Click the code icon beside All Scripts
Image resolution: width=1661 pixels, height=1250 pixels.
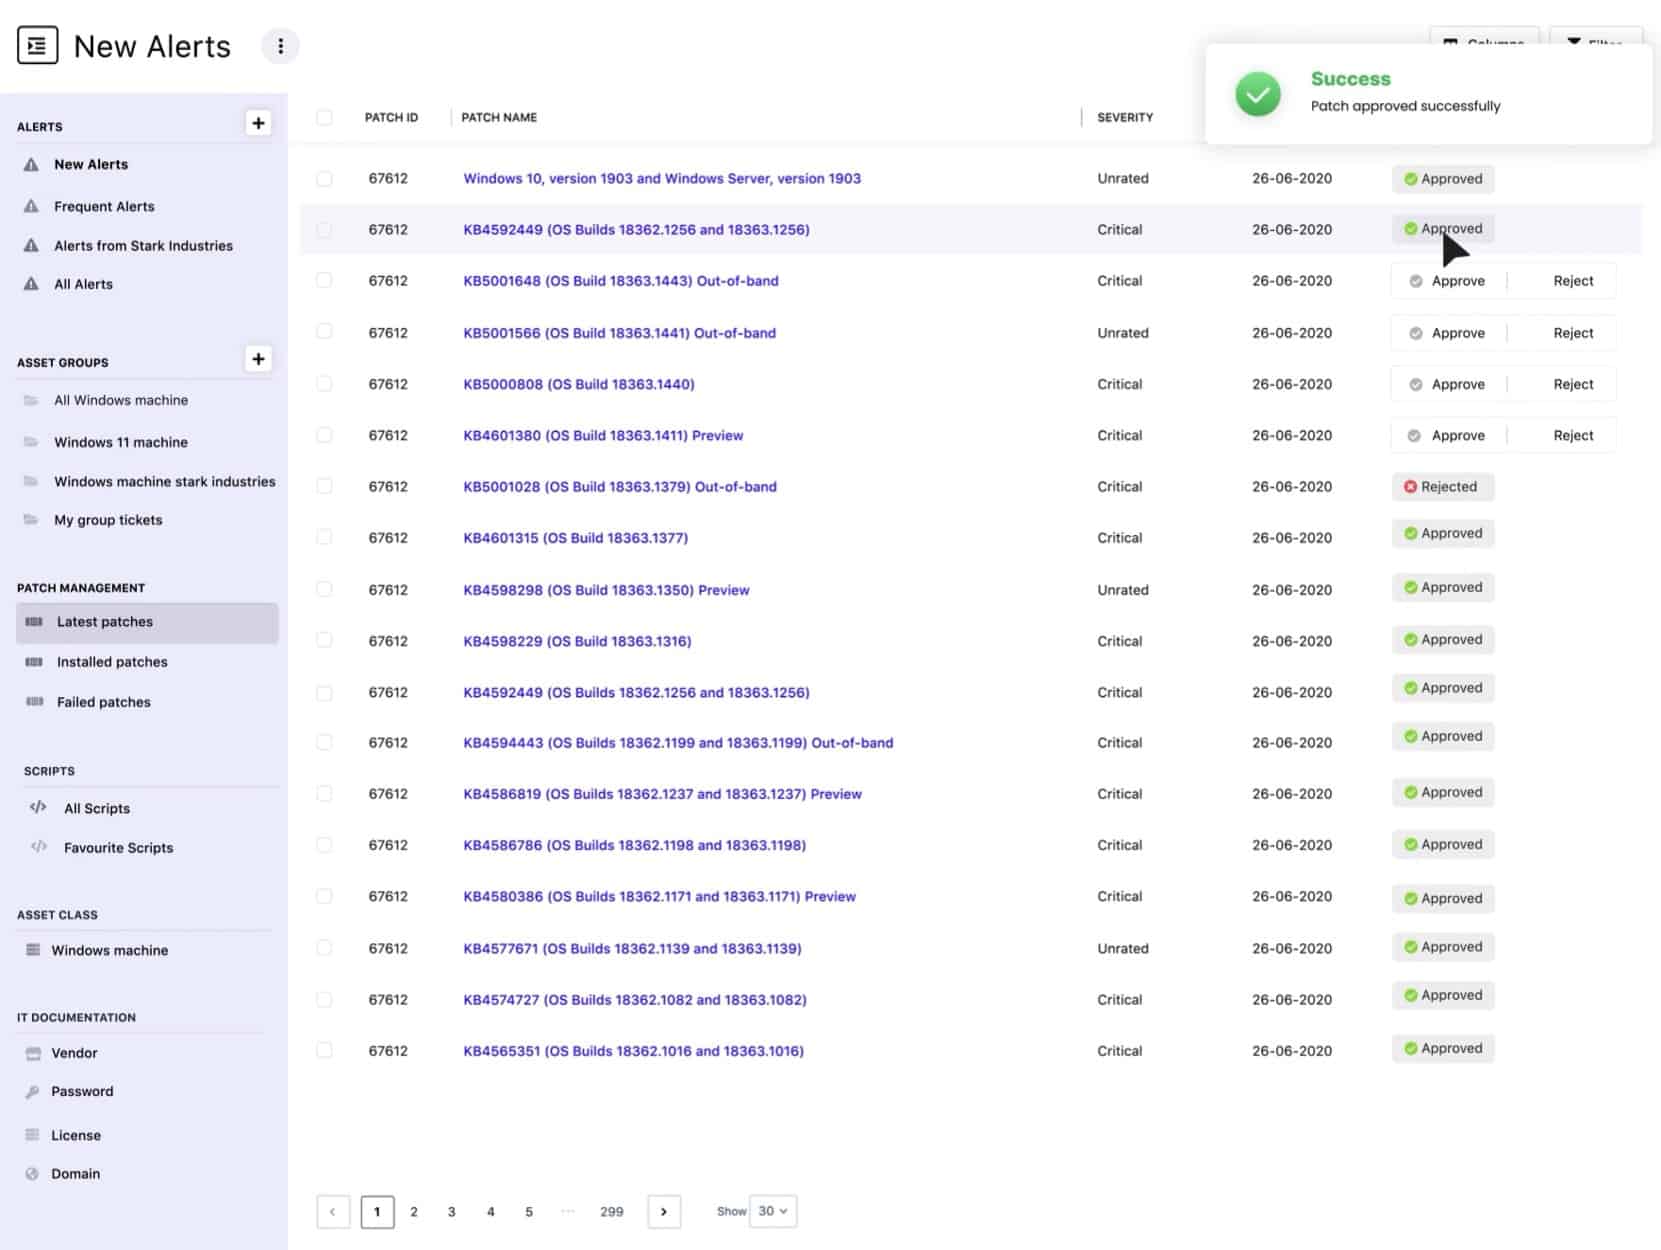click(x=38, y=808)
